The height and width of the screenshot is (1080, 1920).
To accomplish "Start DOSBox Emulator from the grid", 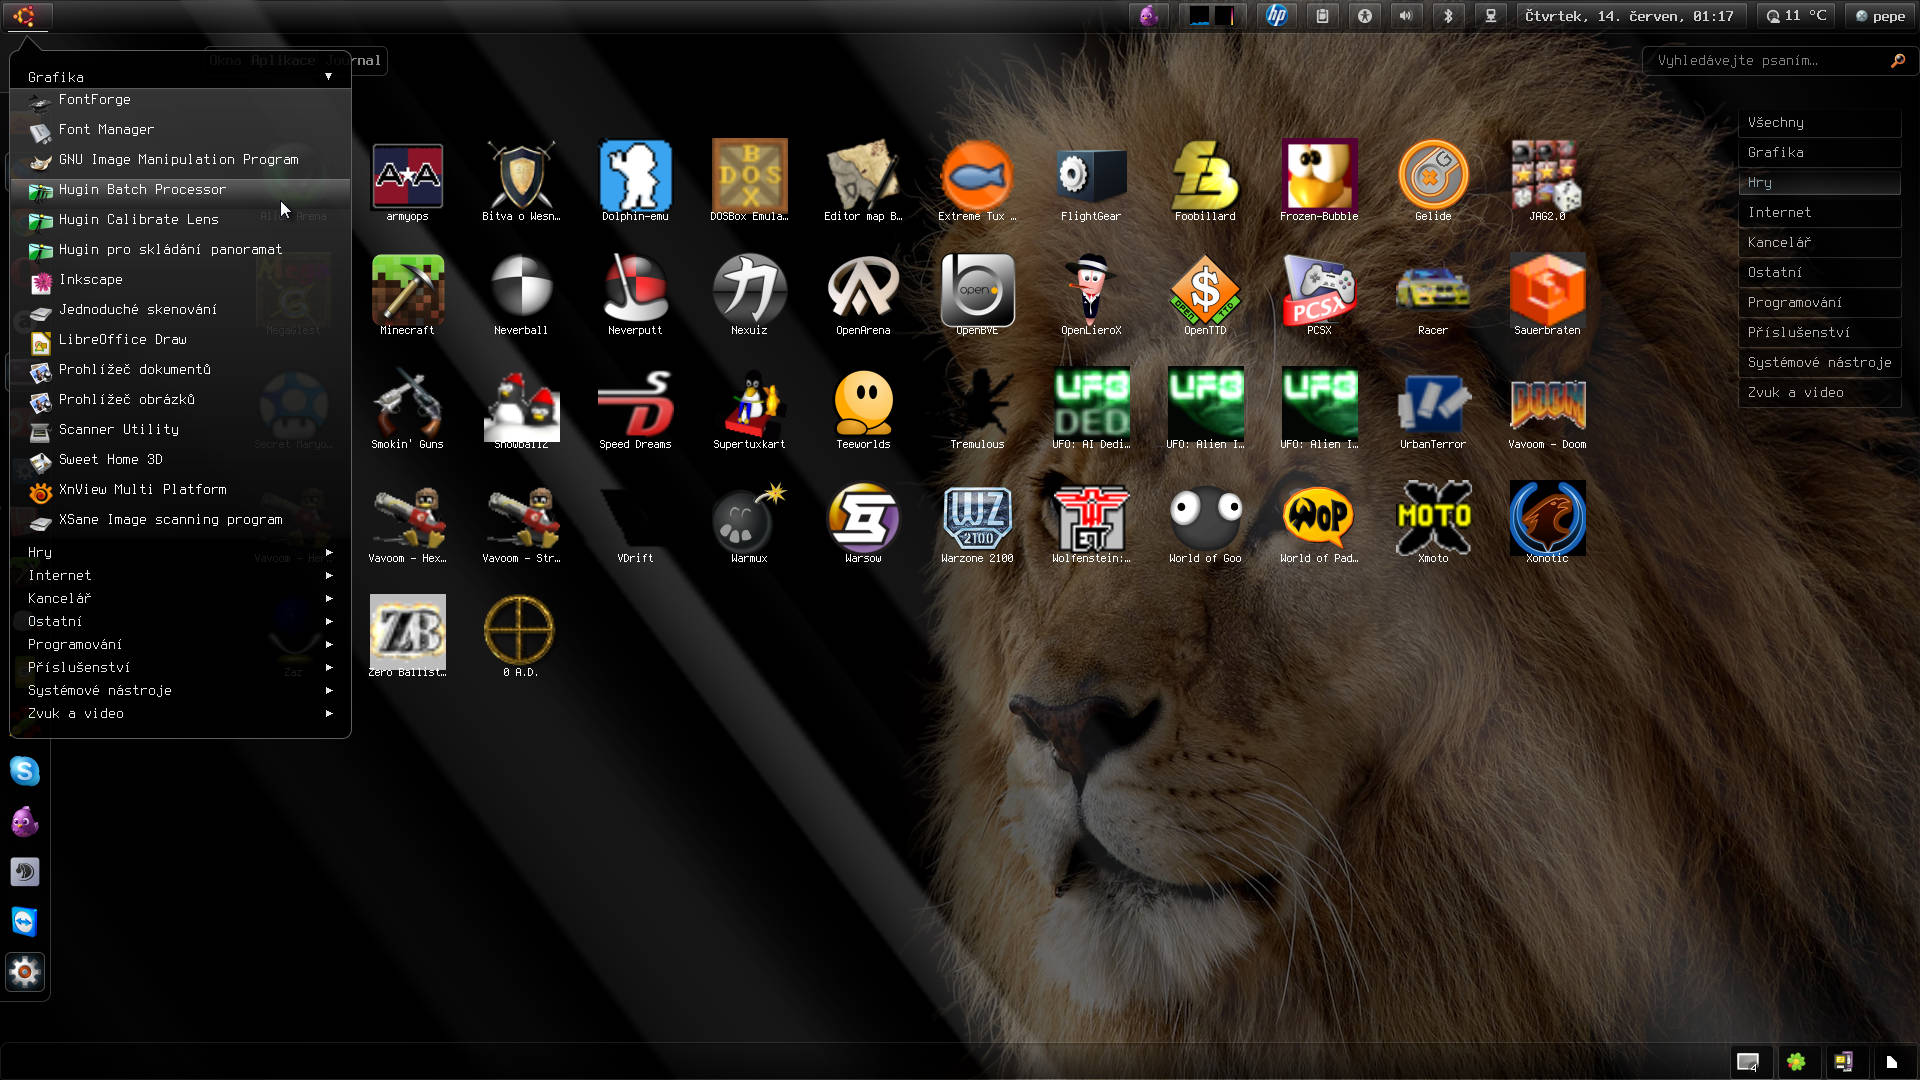I will (x=749, y=176).
